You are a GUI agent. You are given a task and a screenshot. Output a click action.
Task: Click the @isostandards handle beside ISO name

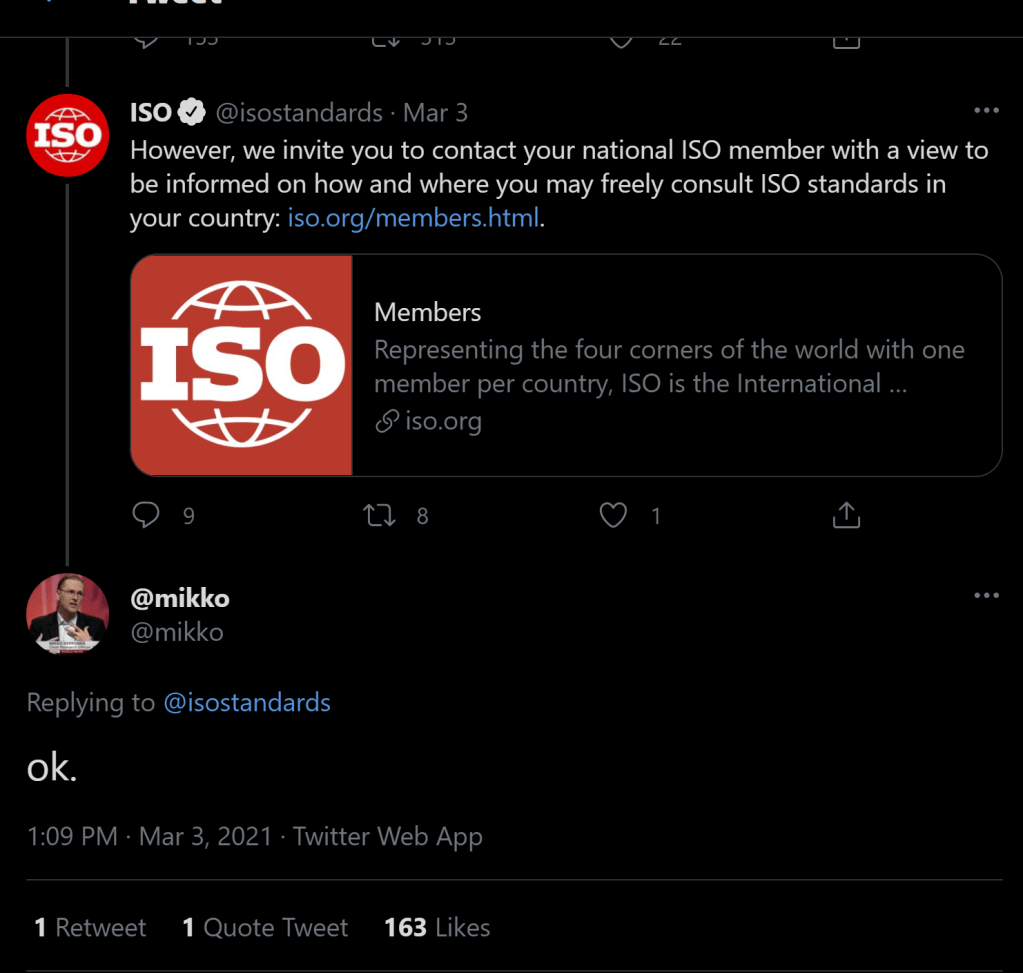point(299,113)
